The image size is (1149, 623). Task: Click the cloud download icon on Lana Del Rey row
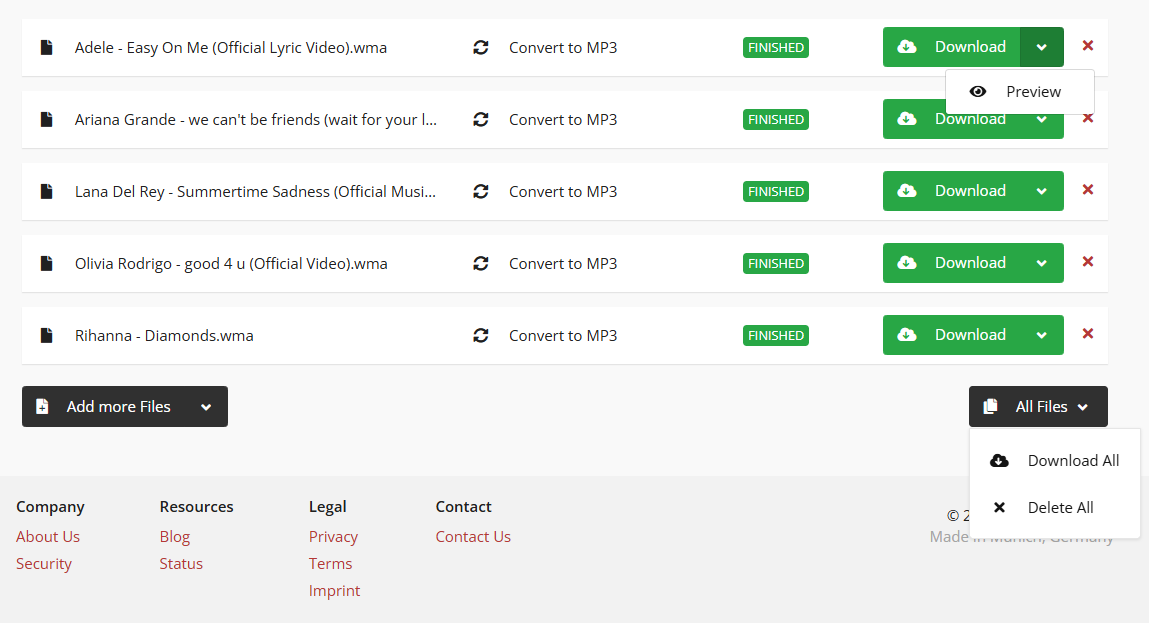coord(907,191)
